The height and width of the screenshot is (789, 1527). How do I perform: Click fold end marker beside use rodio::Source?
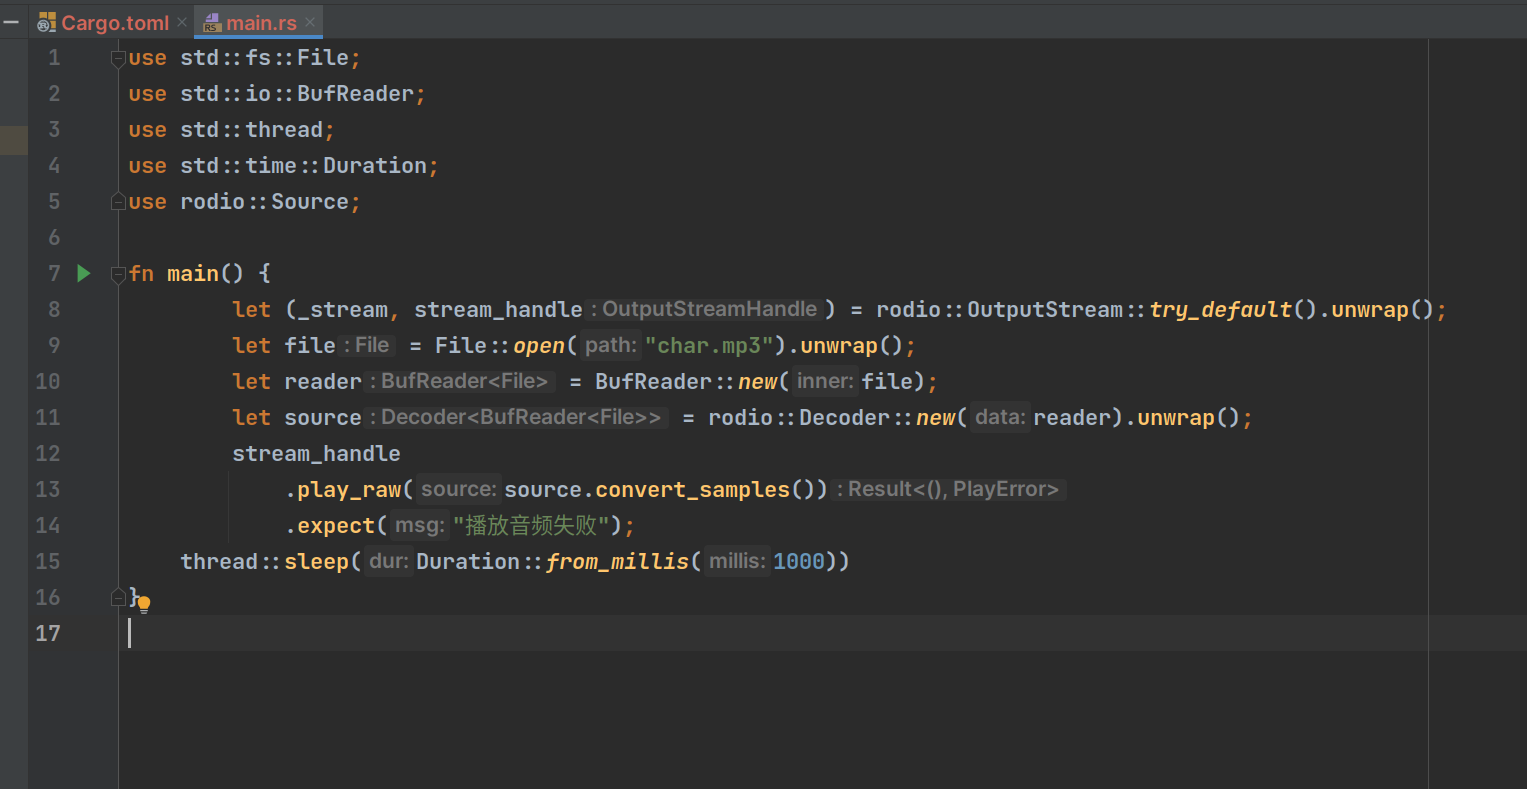(118, 202)
